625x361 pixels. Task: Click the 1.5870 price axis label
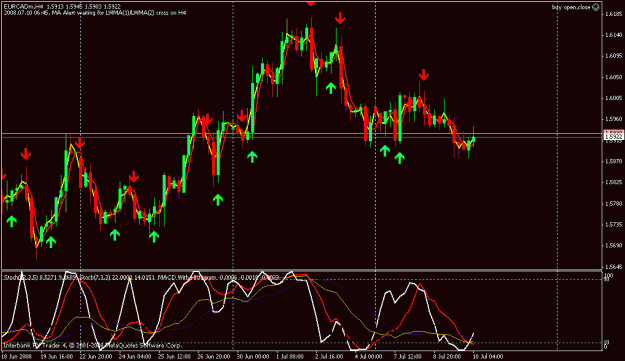coord(613,161)
